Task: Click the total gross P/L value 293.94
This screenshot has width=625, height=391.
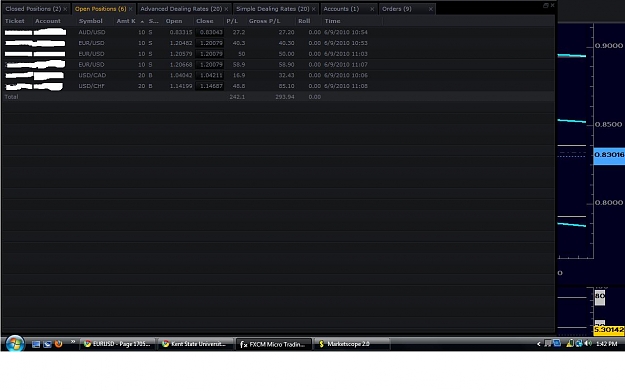Action: 285,97
